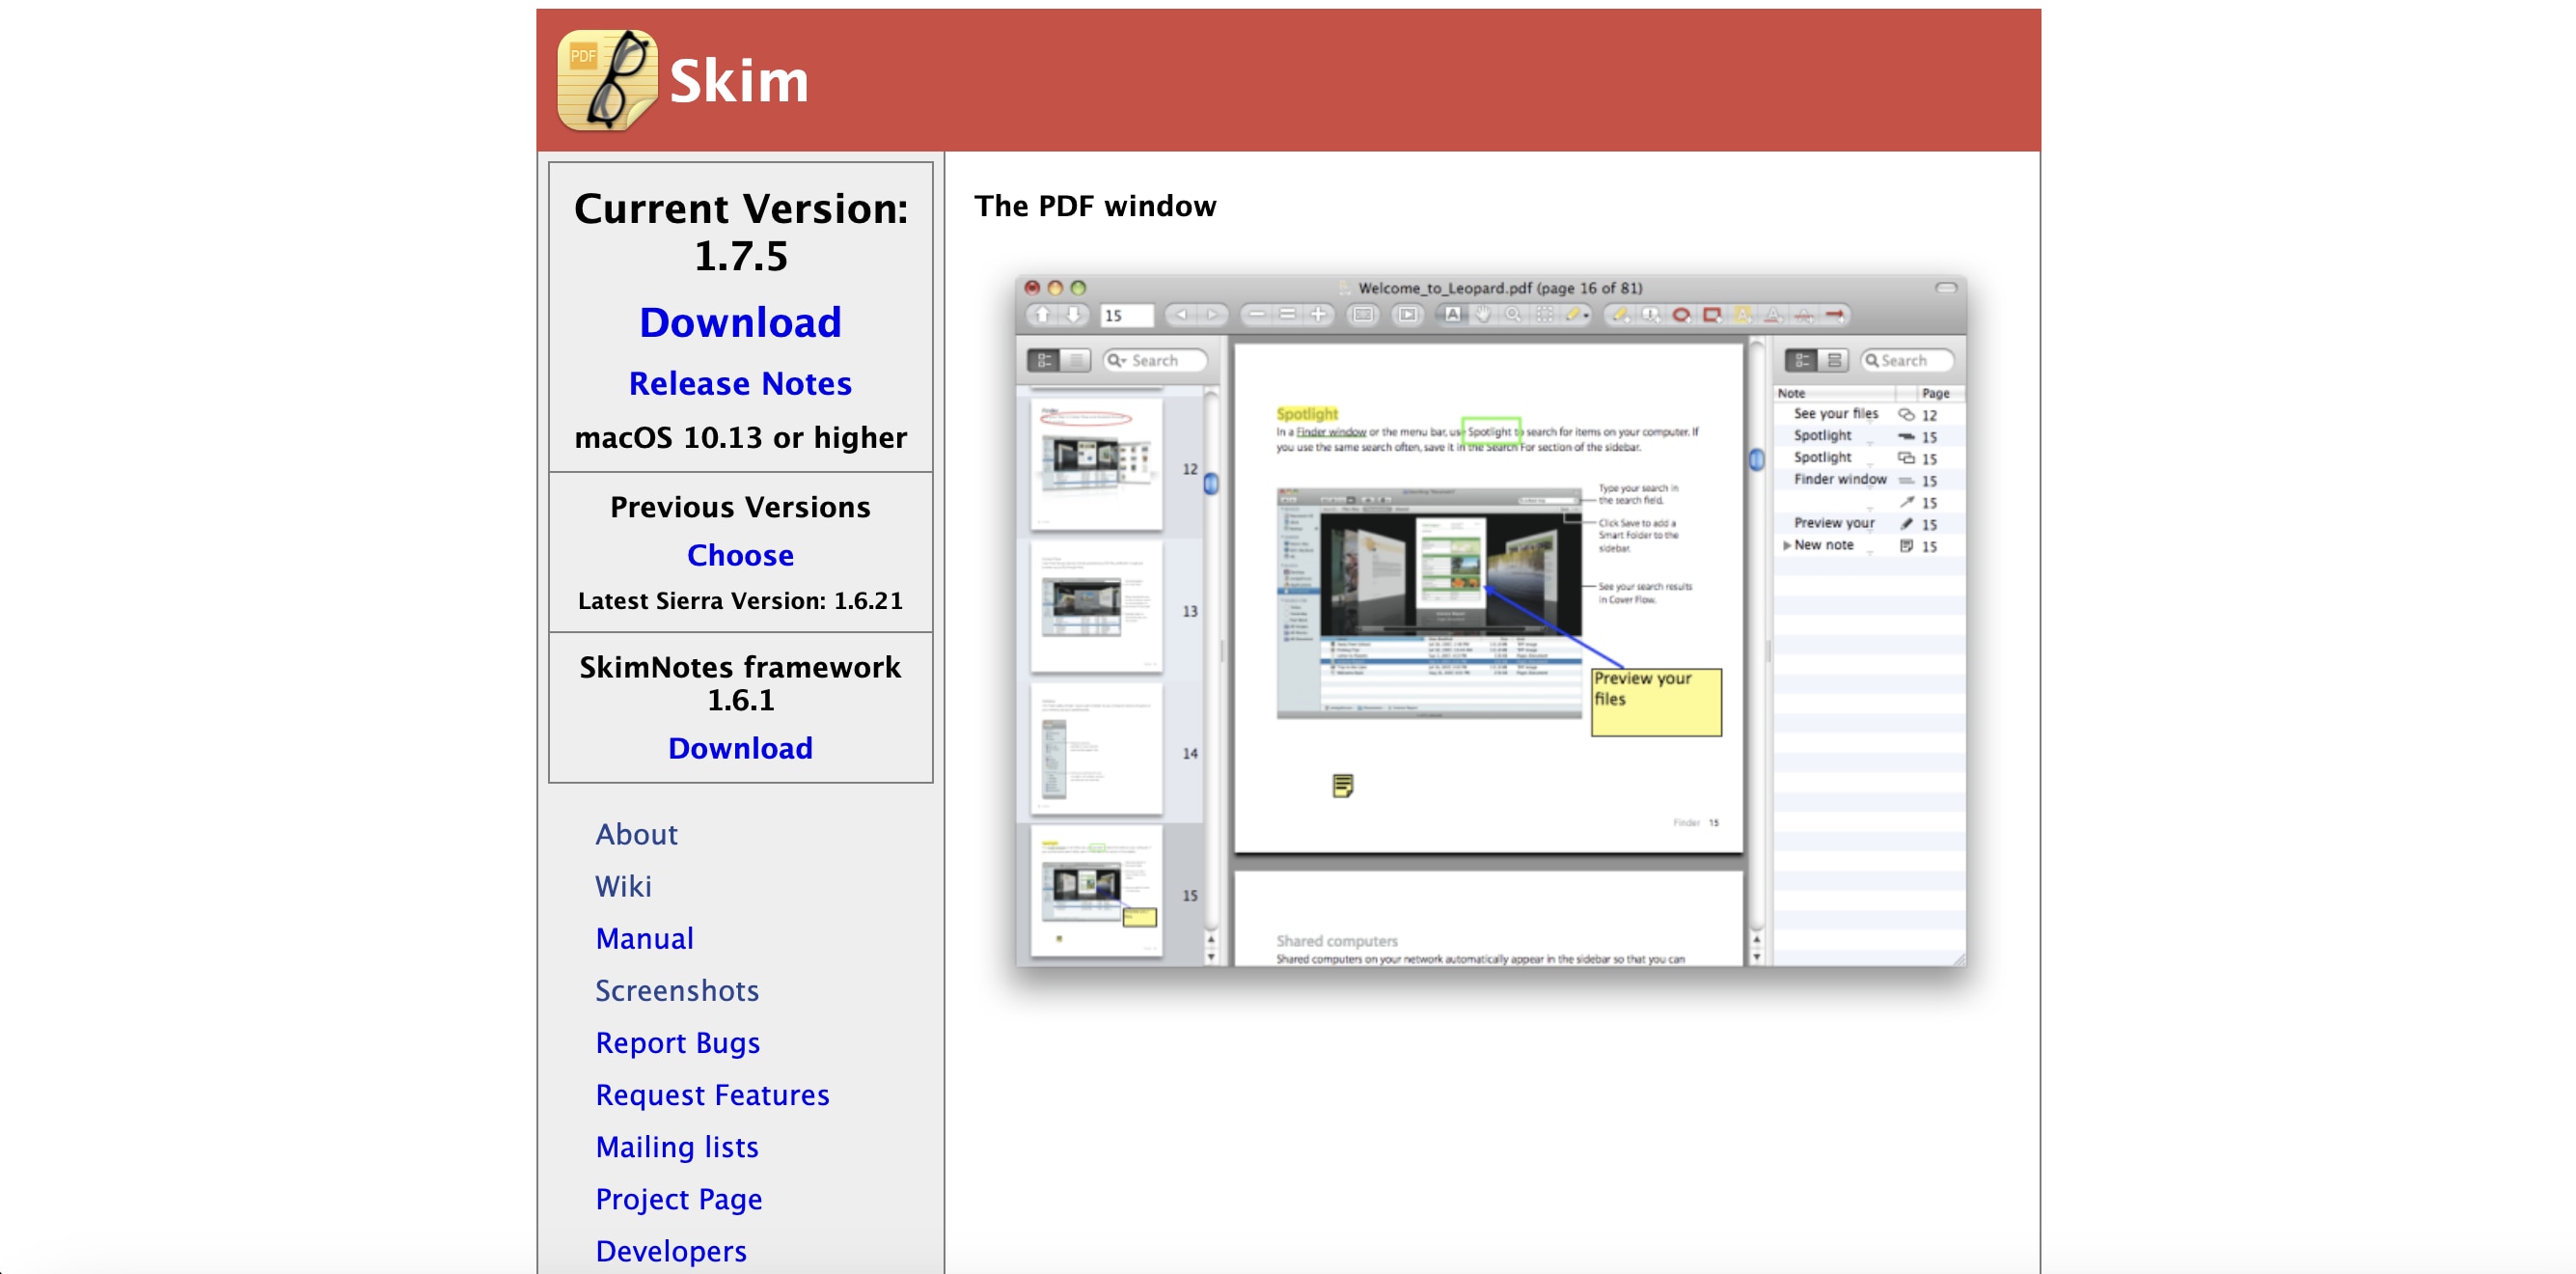Click the Note column header
The width and height of the screenshot is (2576, 1274).
tap(1837, 393)
